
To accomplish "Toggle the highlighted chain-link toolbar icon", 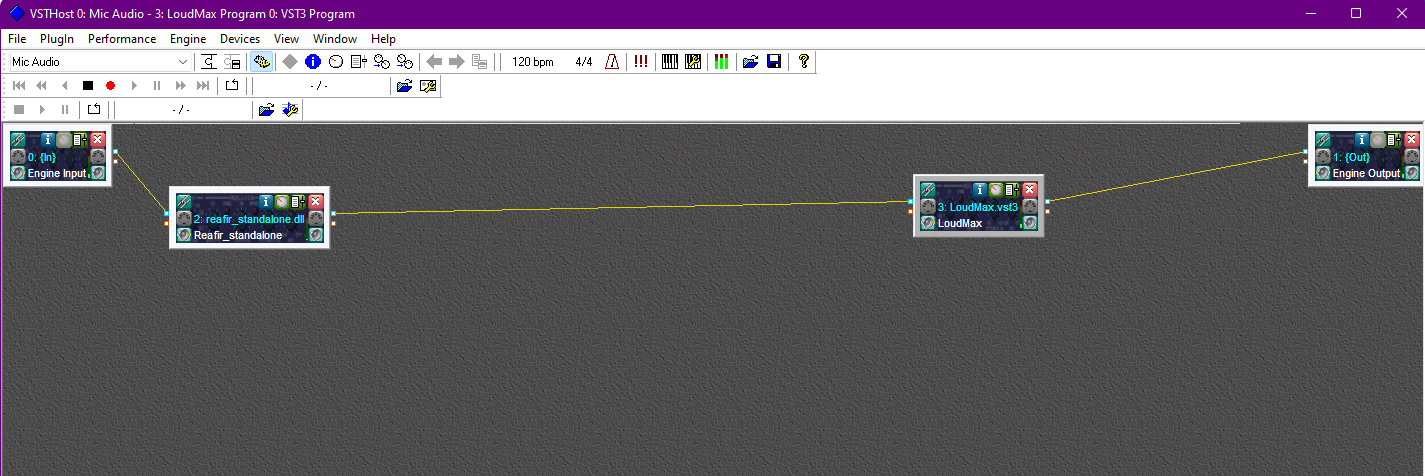I will coord(261,62).
